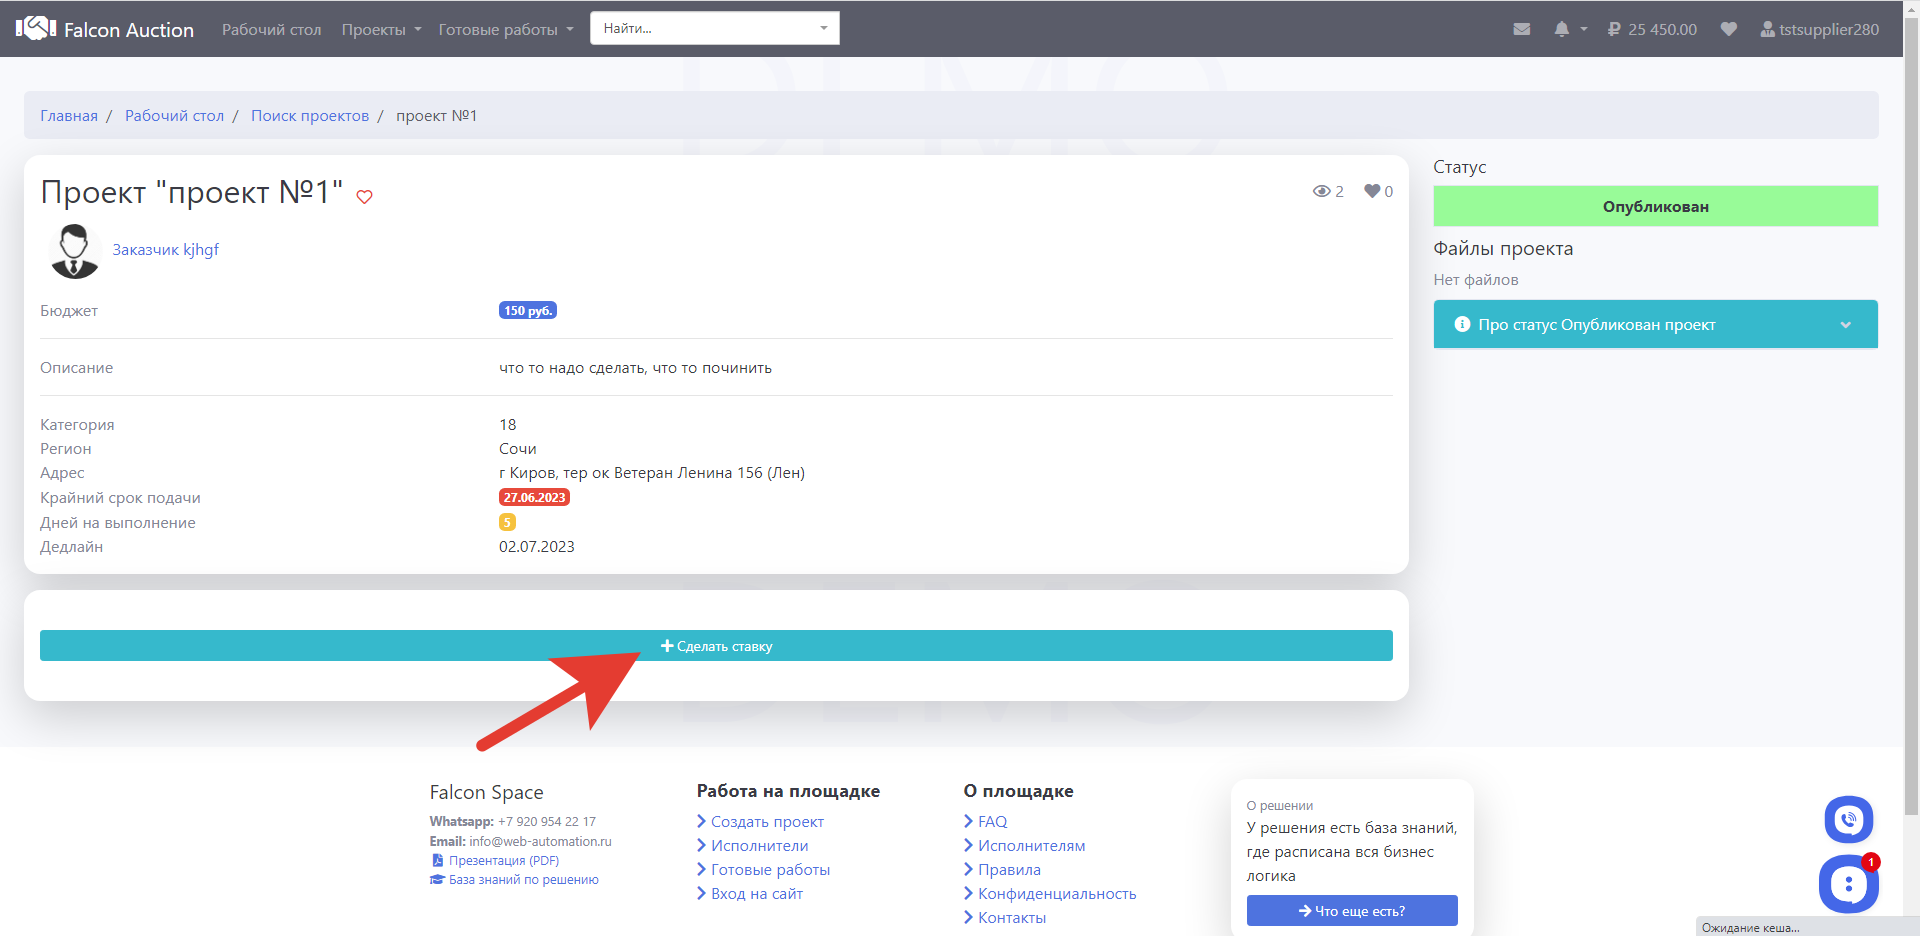Click the Falcon Auction handshake logo
This screenshot has height=936, width=1920.
click(36, 28)
